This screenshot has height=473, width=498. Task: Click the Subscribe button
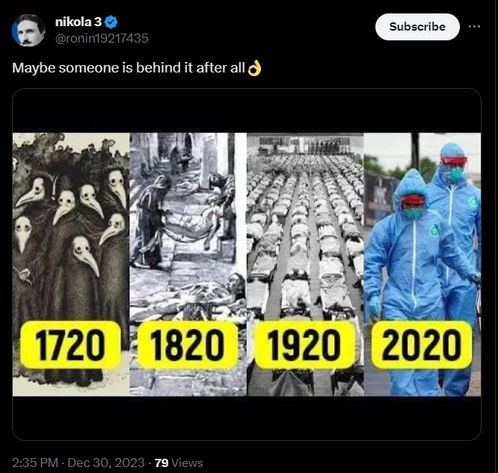[417, 27]
